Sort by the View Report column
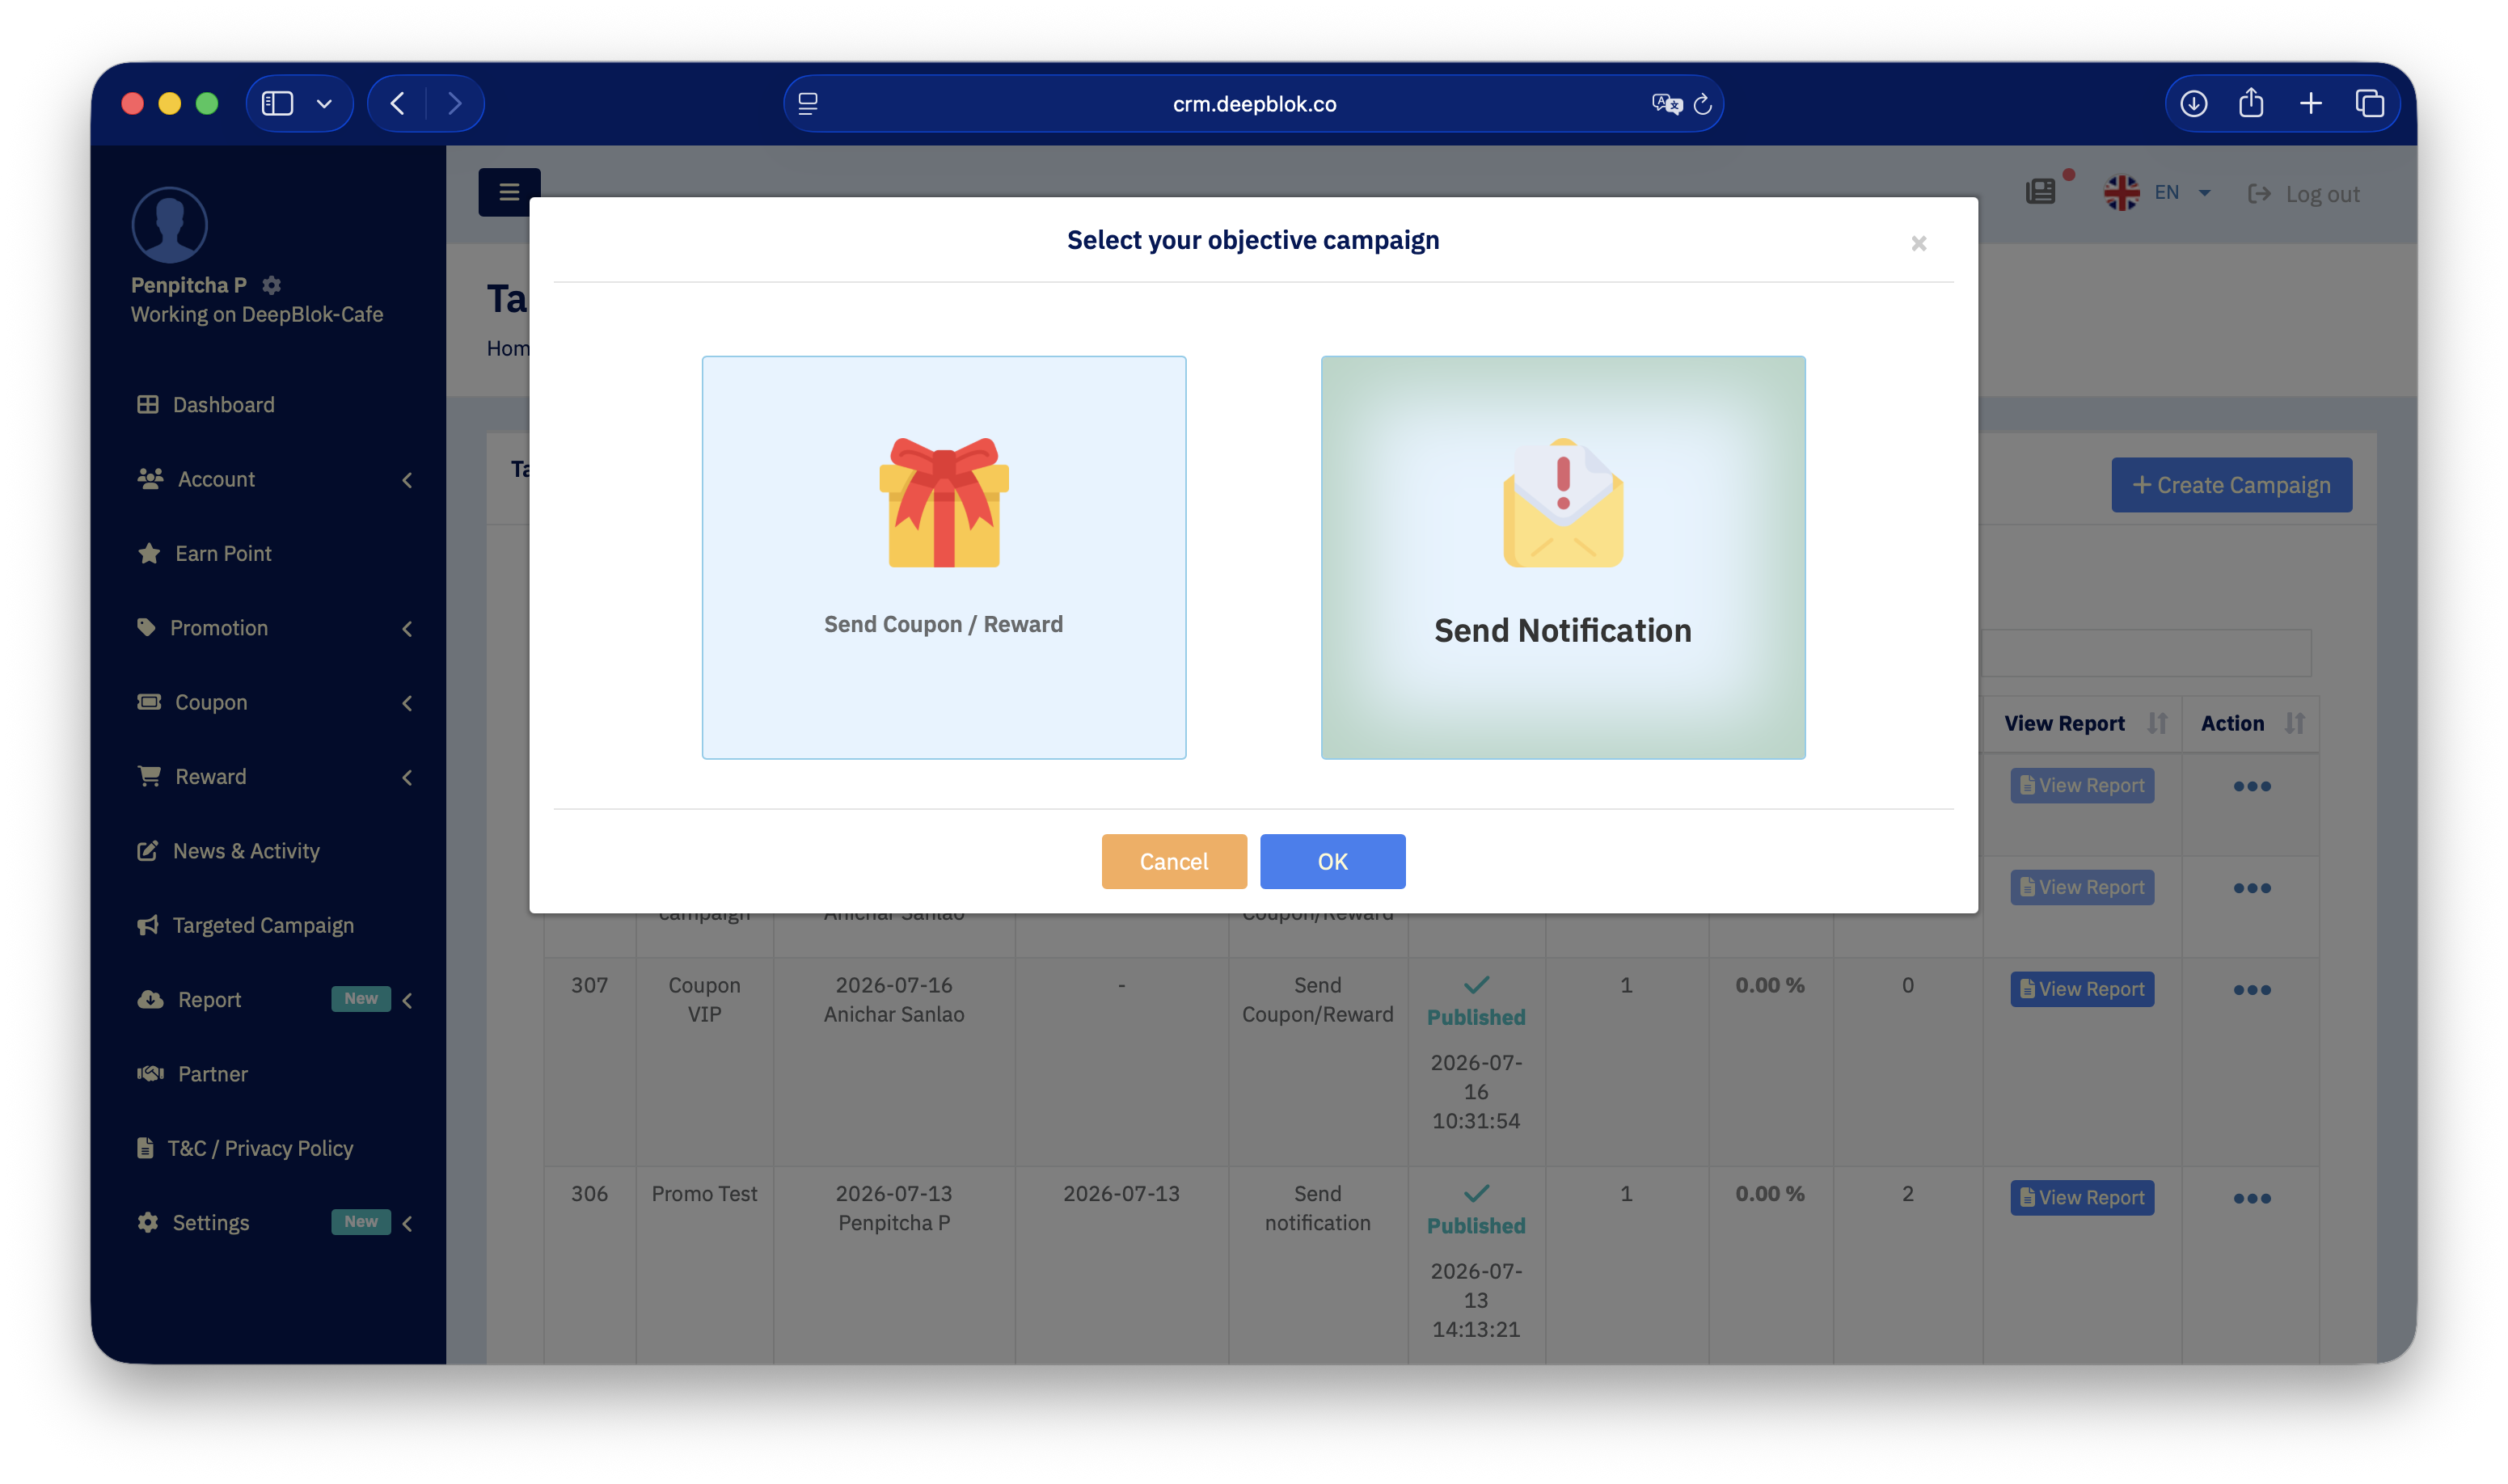 click(2083, 723)
